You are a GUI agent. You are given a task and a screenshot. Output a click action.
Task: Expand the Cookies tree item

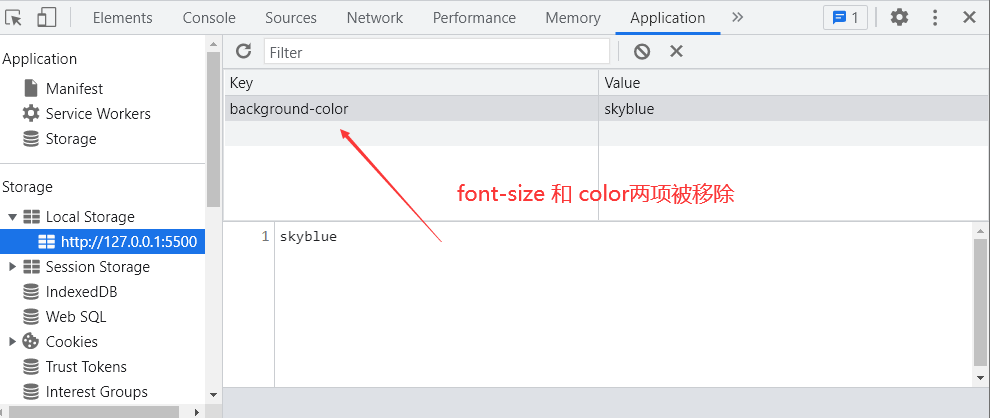(x=12, y=342)
